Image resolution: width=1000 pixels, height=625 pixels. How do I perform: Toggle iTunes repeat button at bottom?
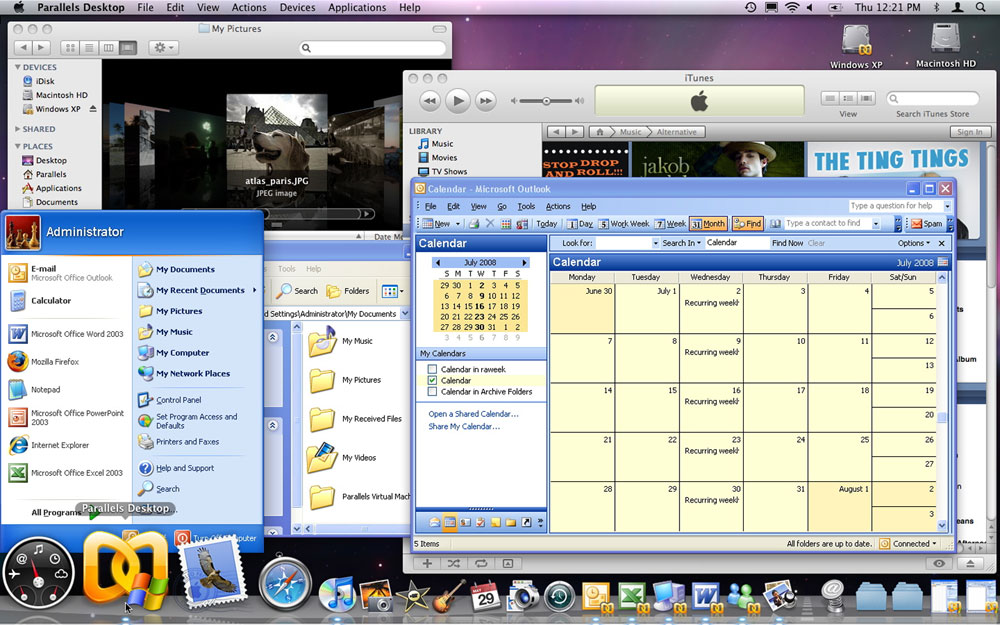coord(481,563)
